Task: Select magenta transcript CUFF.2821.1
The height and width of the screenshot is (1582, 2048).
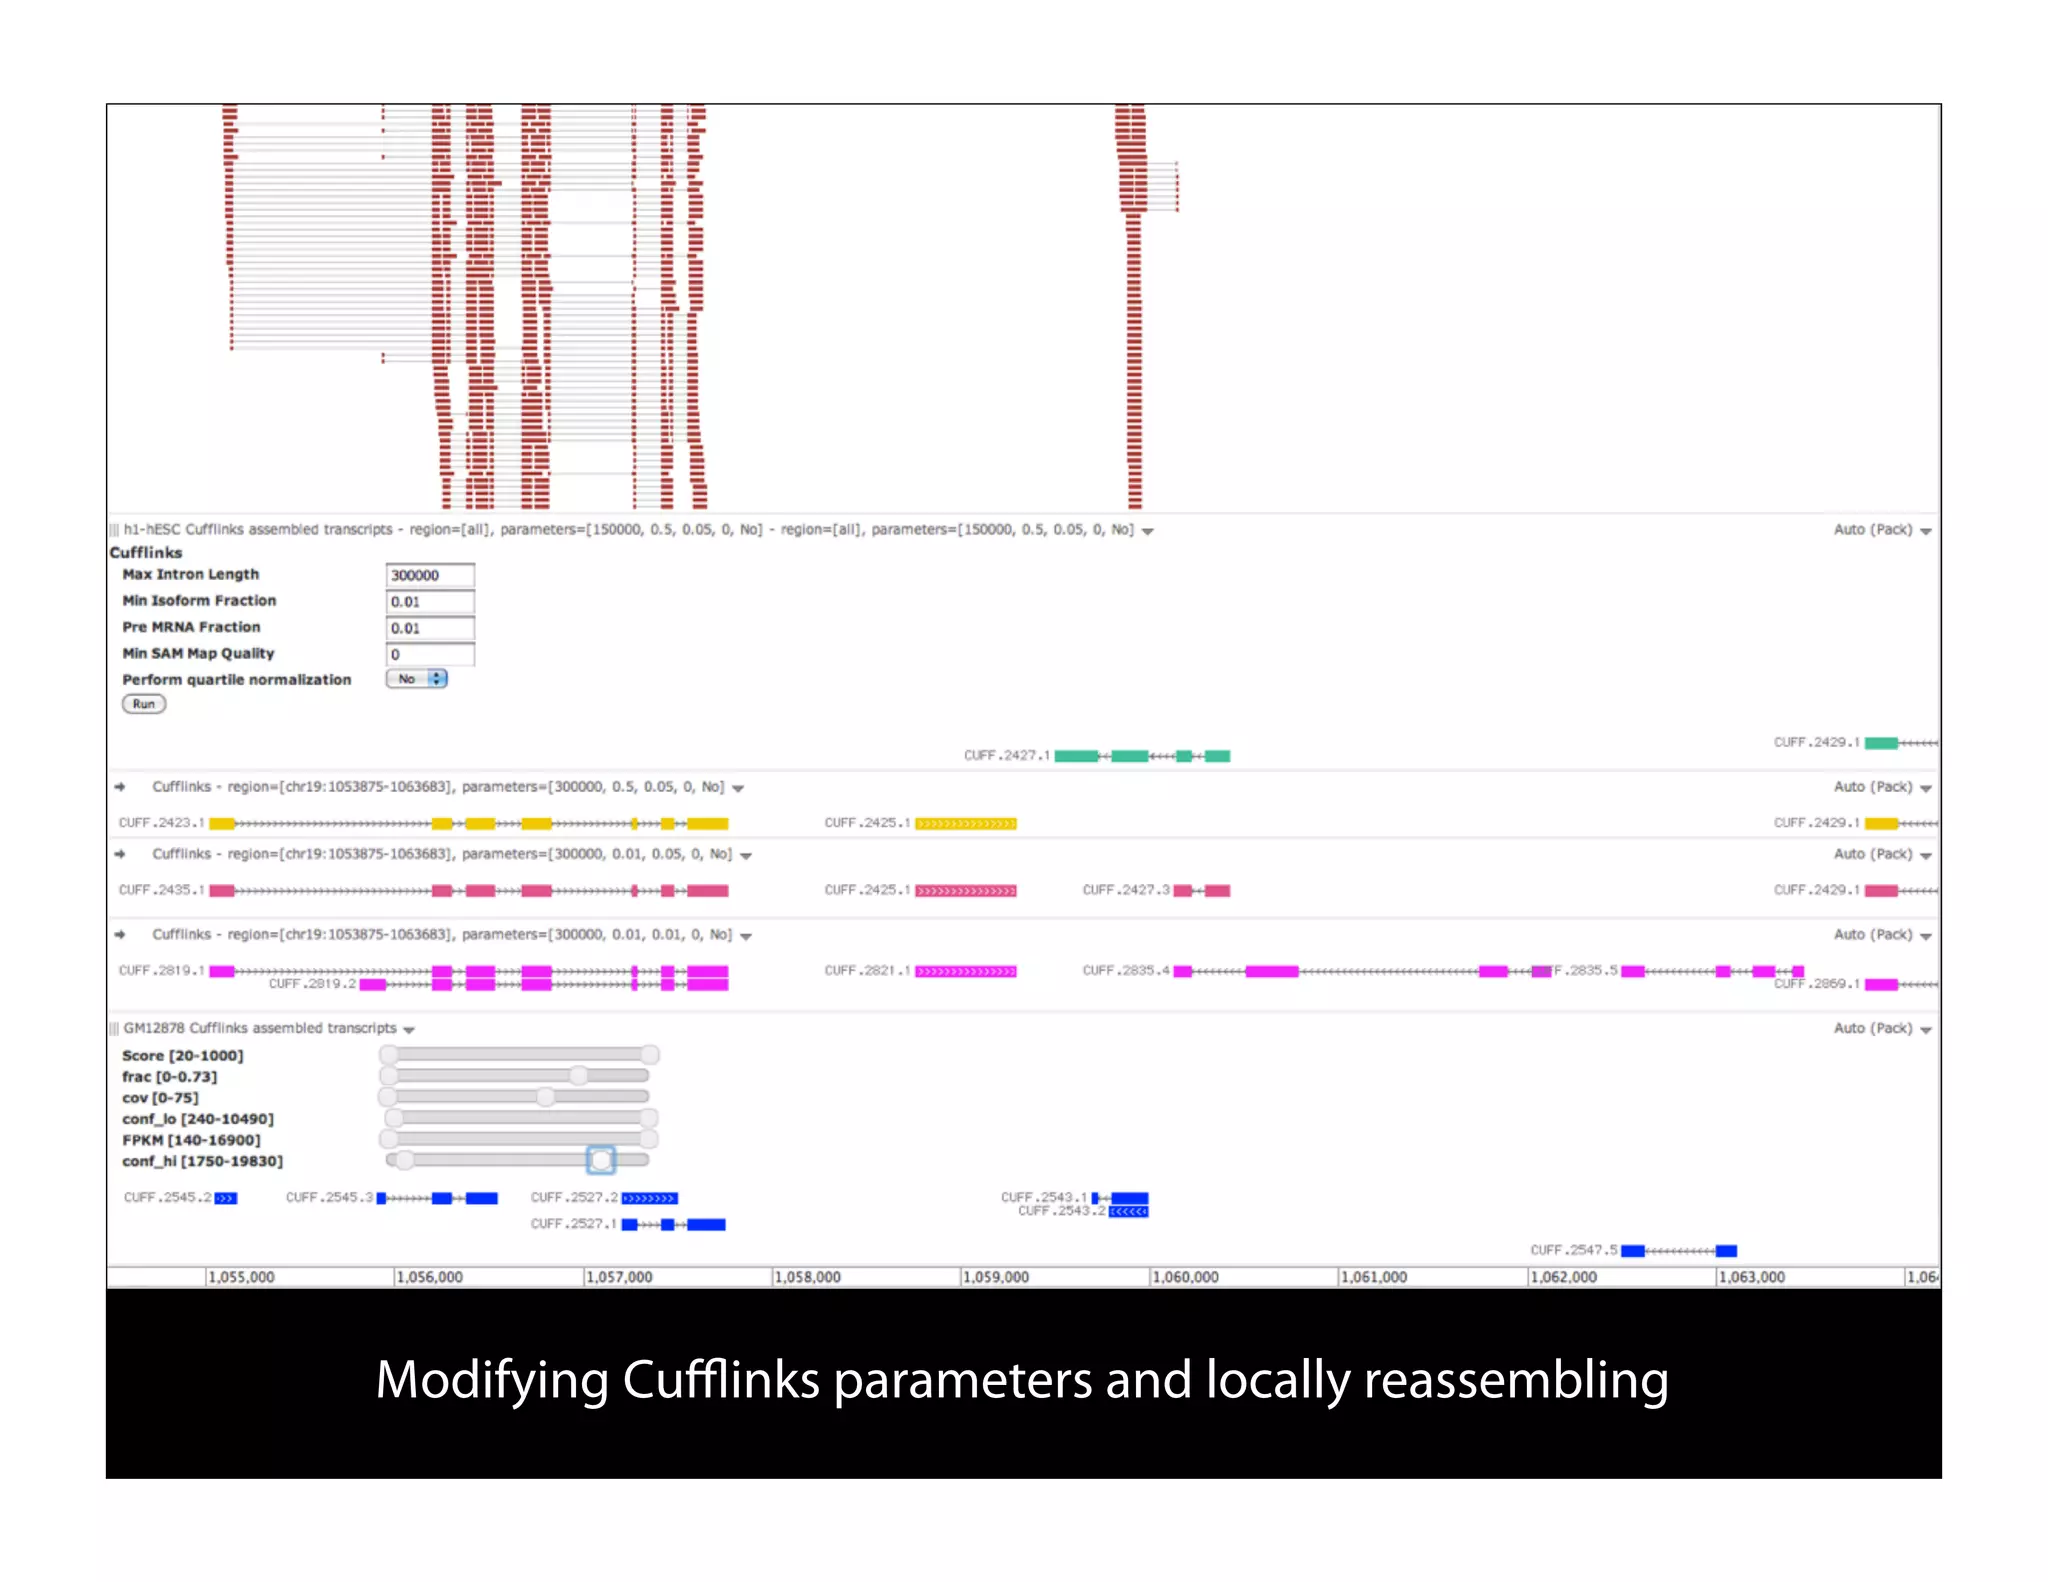Action: 966,971
